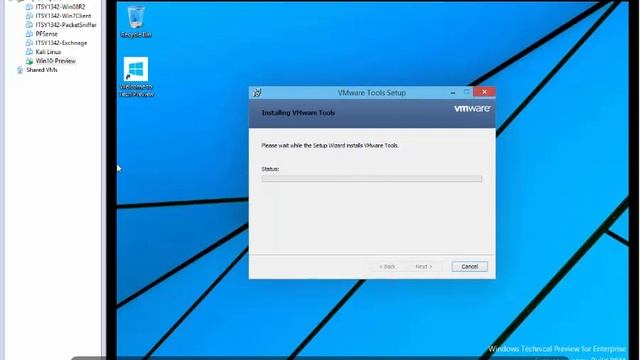Click the 'Installing VMware Tools' heading

point(298,113)
